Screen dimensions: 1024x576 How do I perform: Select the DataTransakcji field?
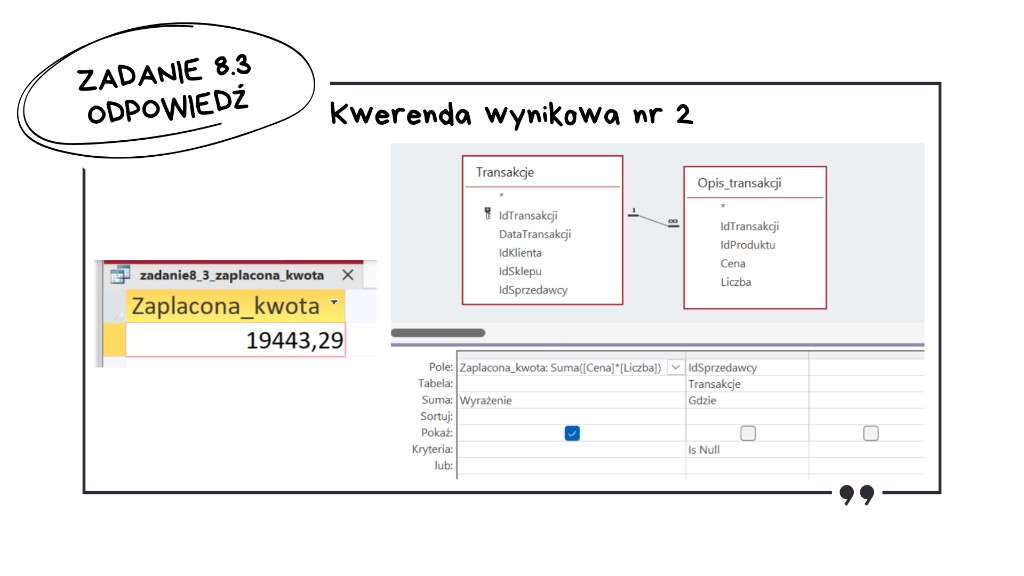pyautogui.click(x=535, y=234)
